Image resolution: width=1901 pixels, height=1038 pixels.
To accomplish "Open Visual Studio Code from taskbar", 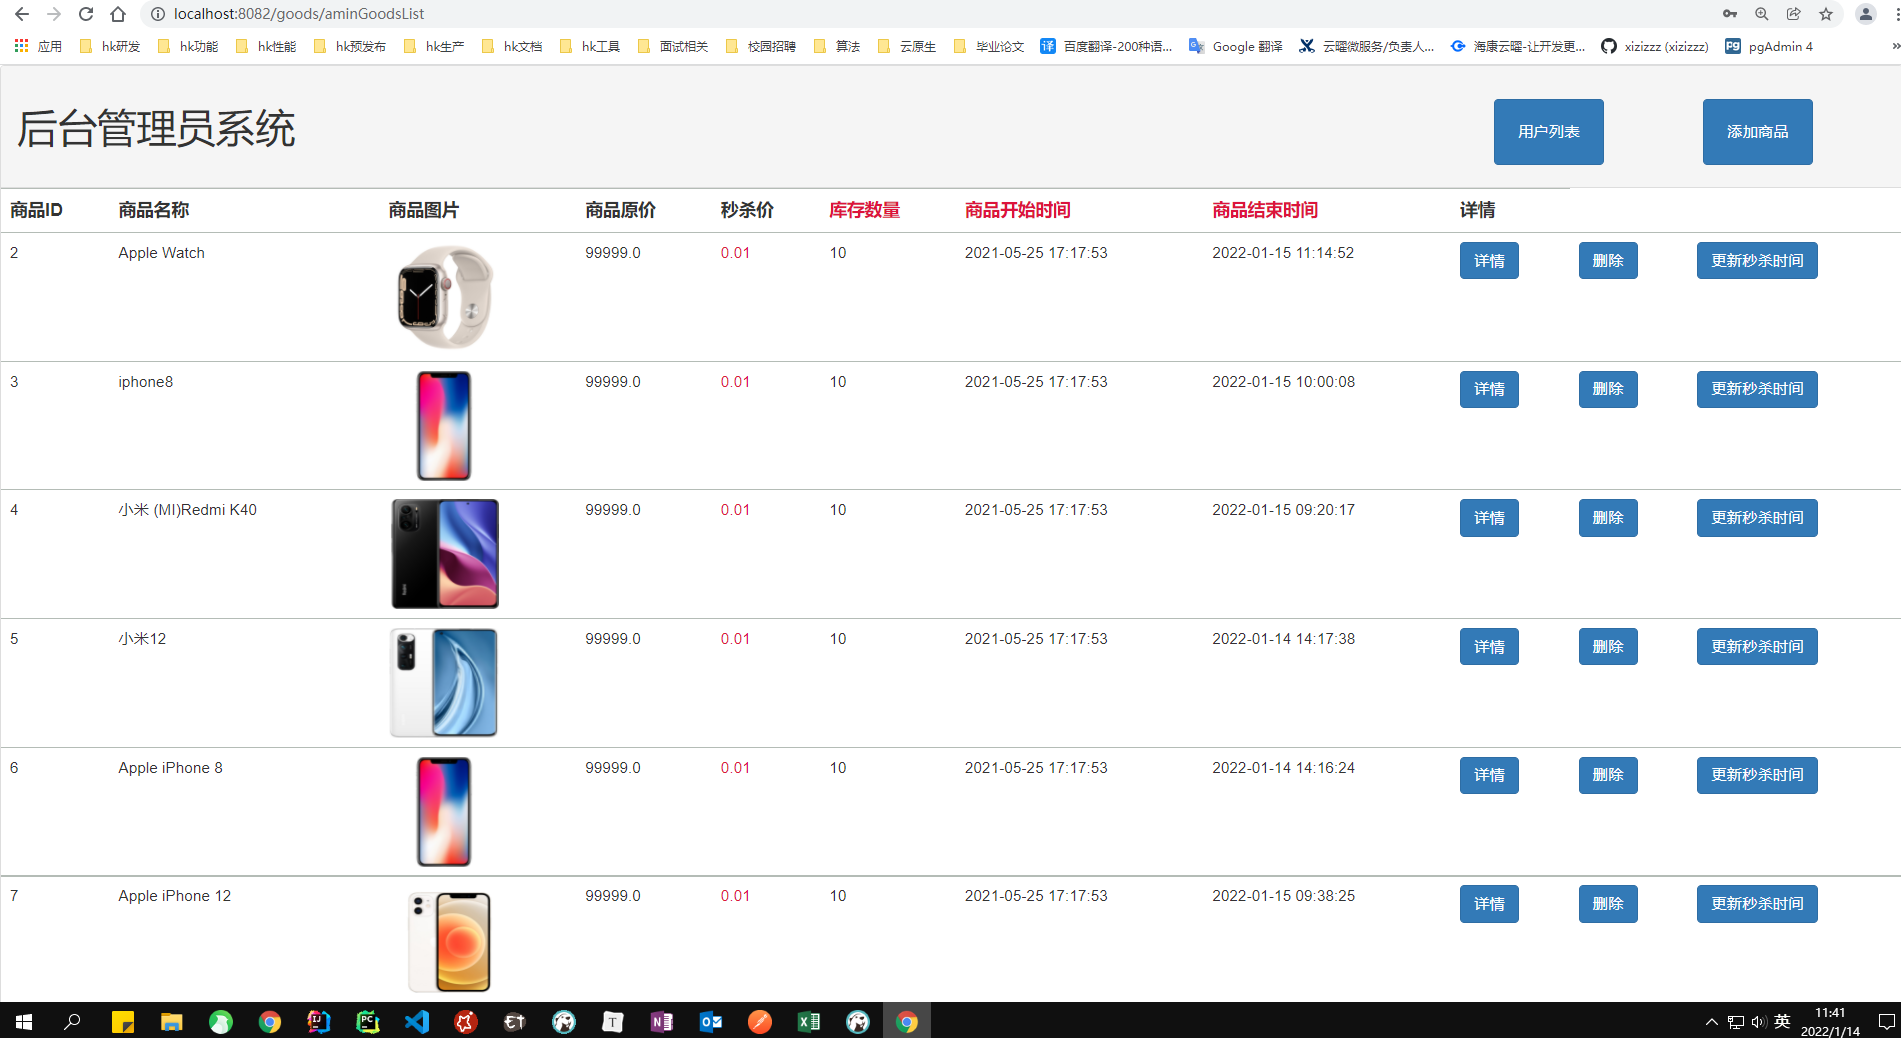I will tap(416, 1021).
